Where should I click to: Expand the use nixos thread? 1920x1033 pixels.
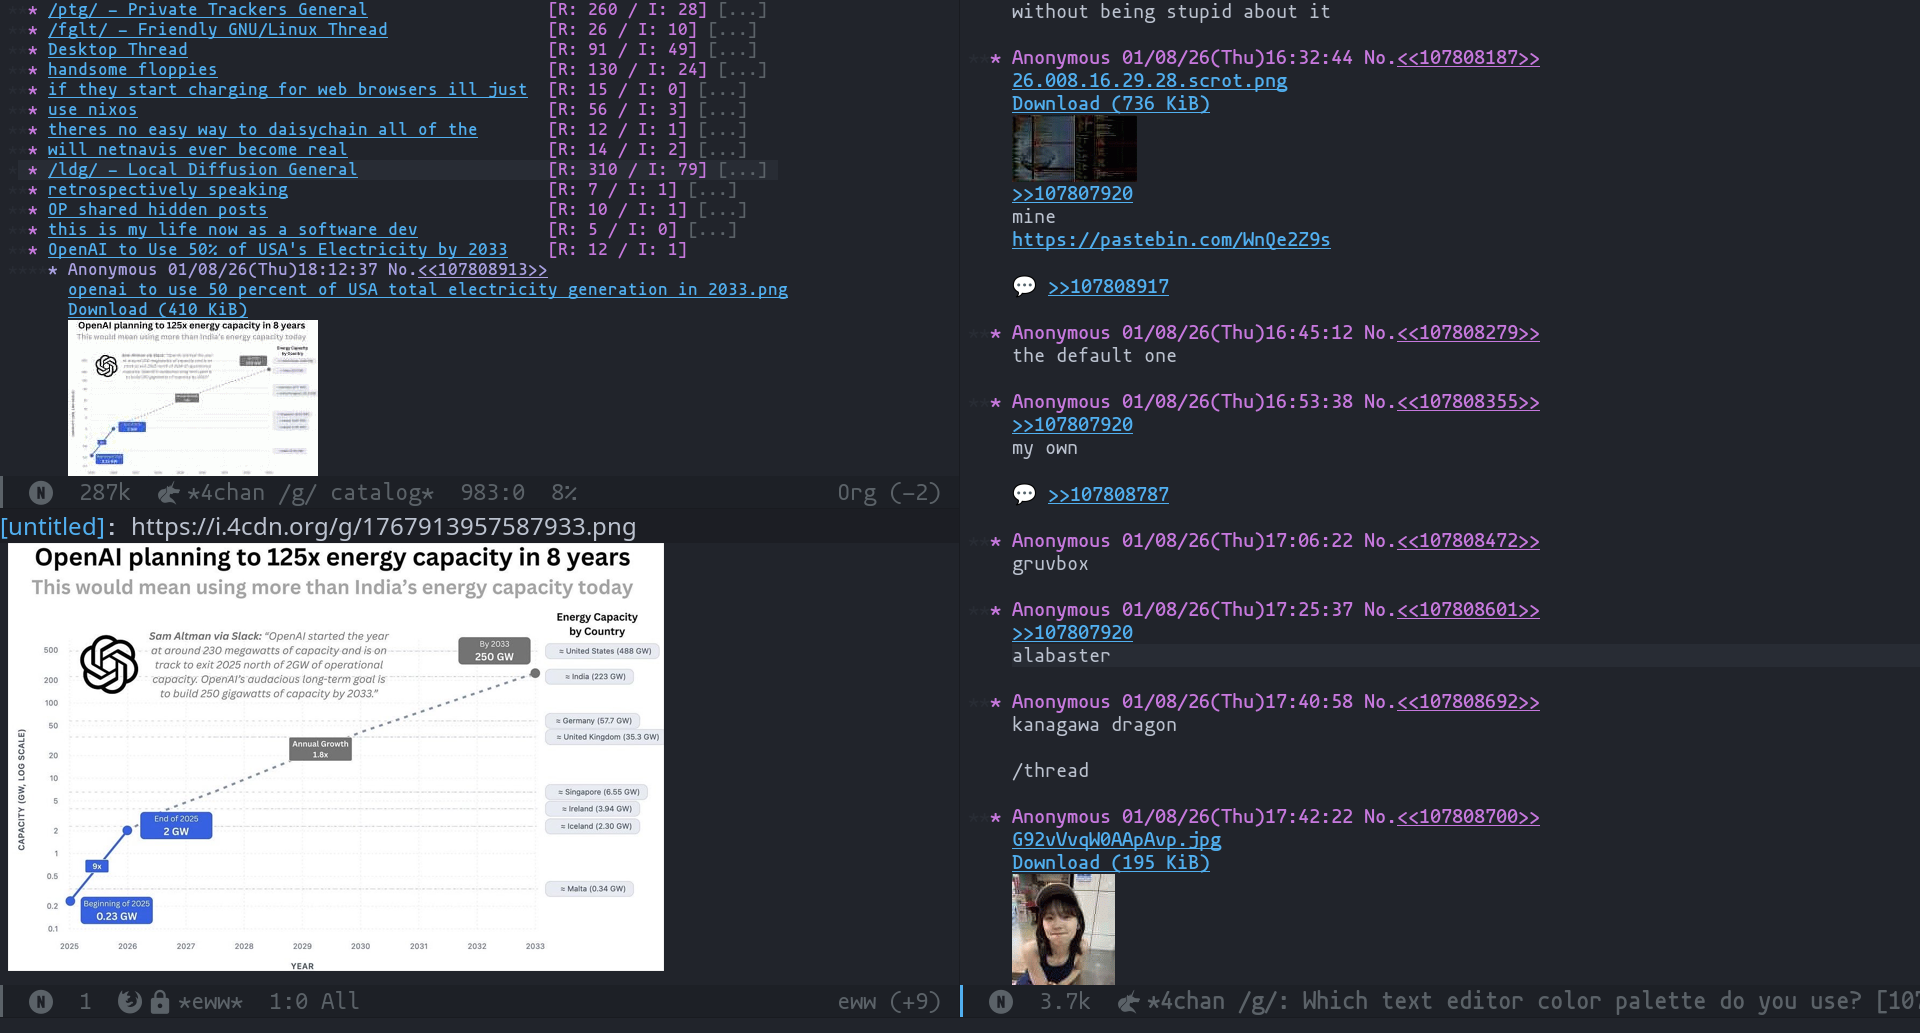[722, 110]
